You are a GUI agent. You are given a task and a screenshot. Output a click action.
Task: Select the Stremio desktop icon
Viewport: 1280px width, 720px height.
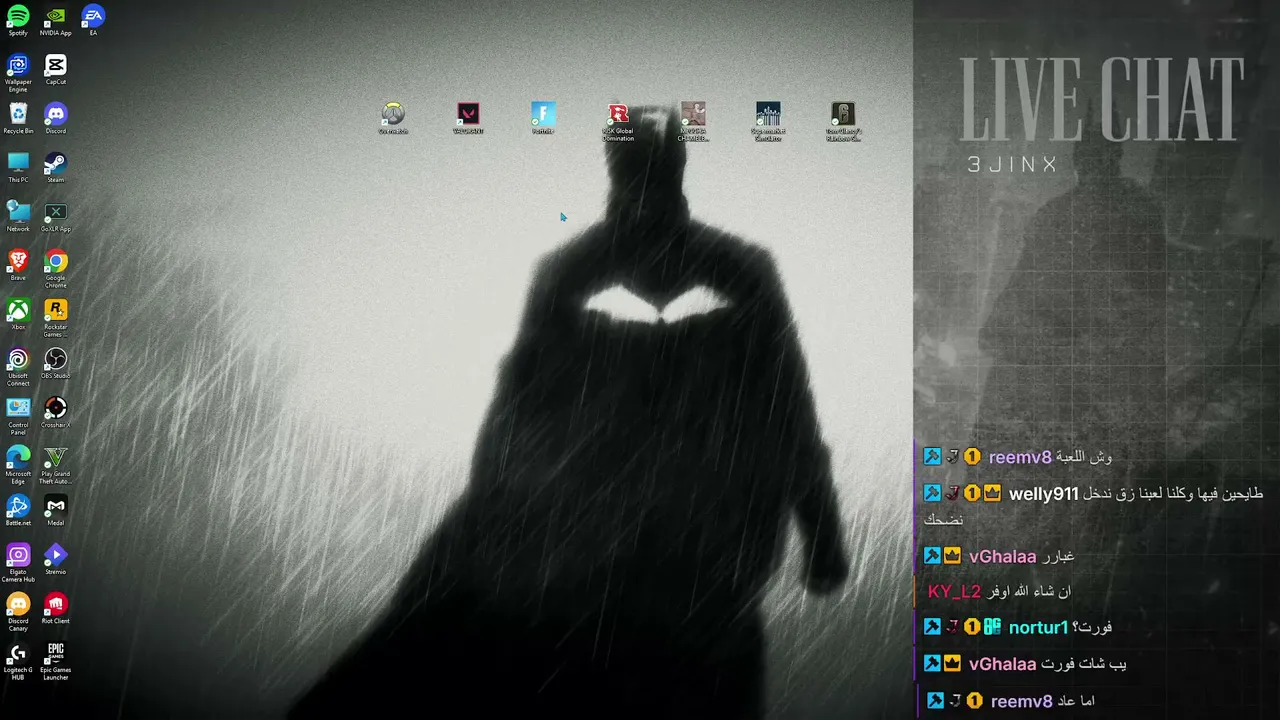click(x=56, y=560)
